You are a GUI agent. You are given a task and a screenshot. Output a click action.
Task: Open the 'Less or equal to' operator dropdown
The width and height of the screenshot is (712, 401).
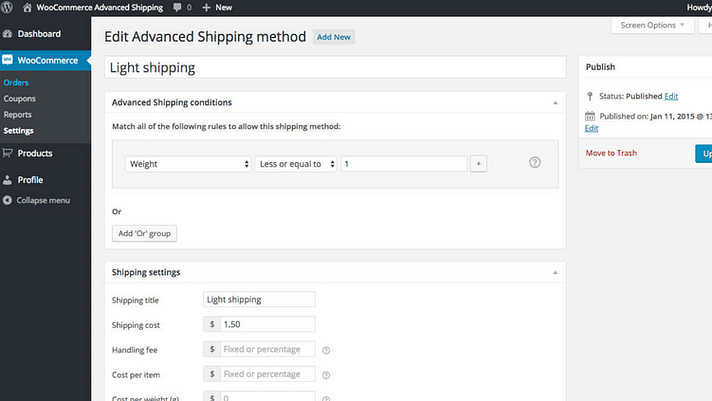pyautogui.click(x=296, y=163)
